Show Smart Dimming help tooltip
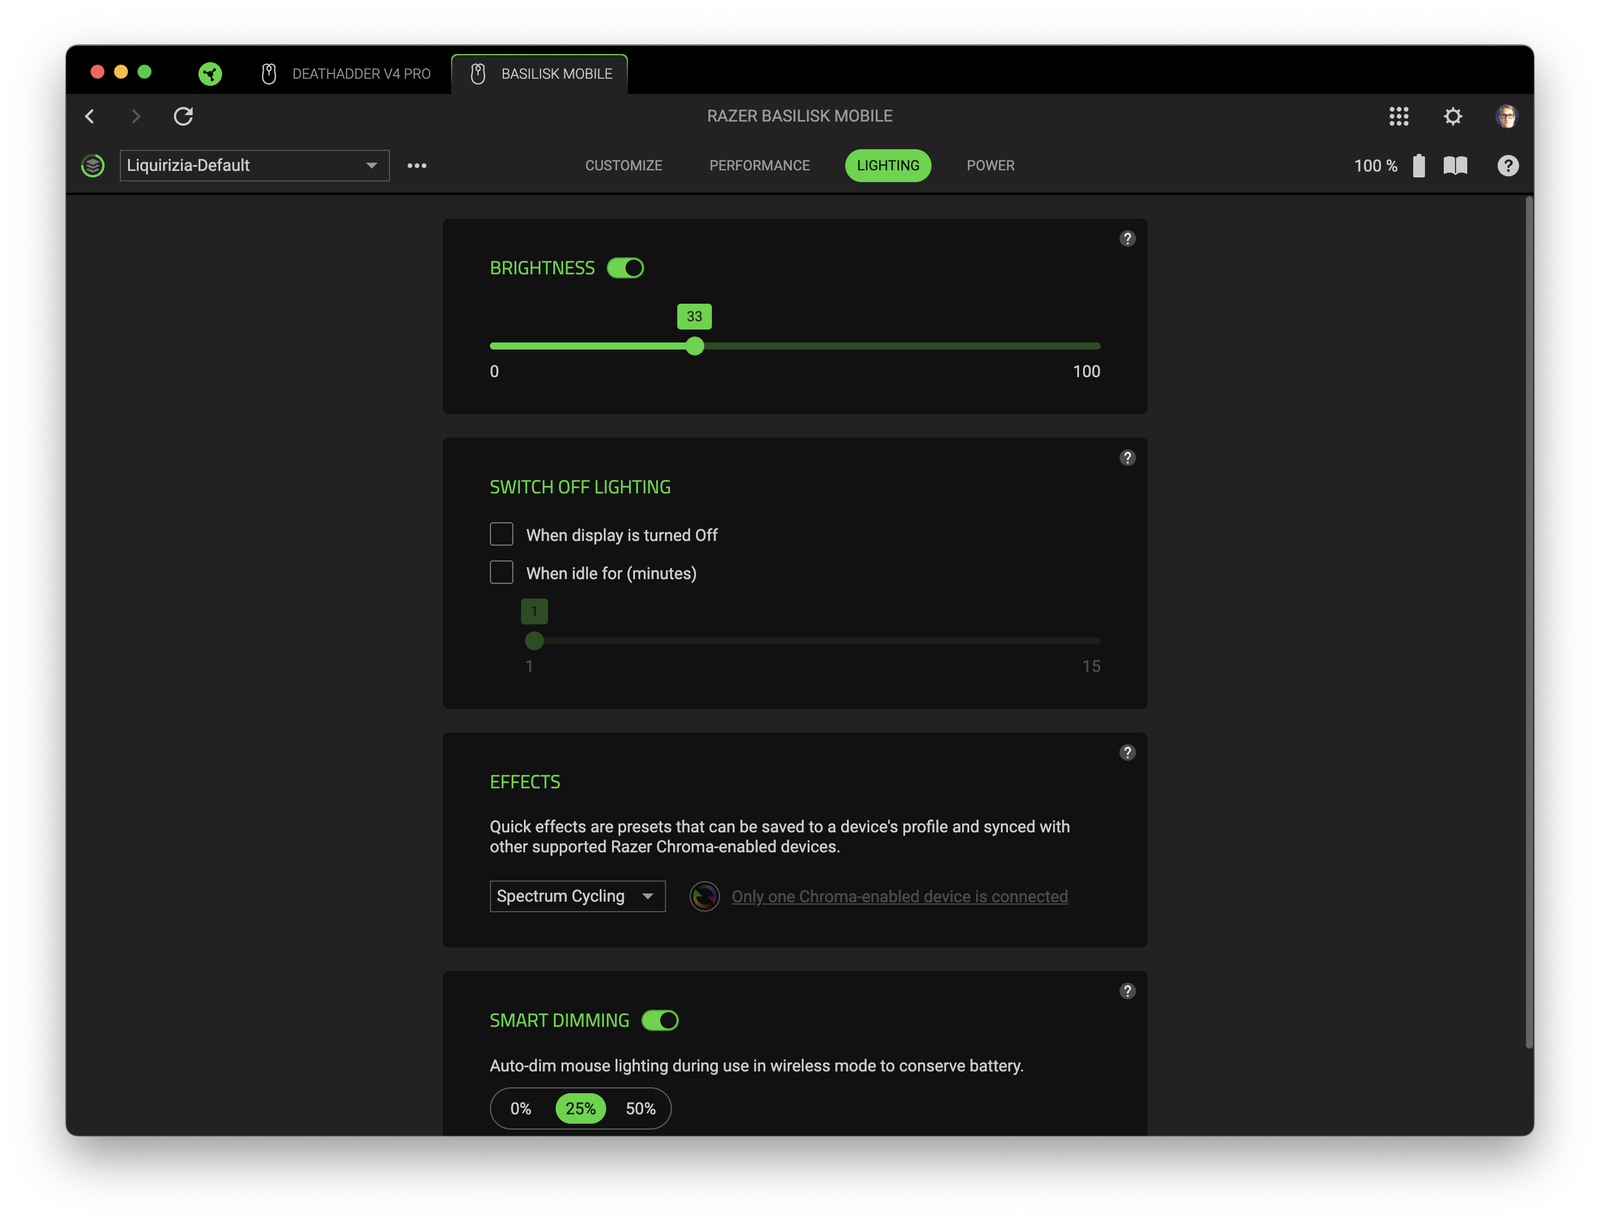The height and width of the screenshot is (1223, 1600). pos(1128,992)
